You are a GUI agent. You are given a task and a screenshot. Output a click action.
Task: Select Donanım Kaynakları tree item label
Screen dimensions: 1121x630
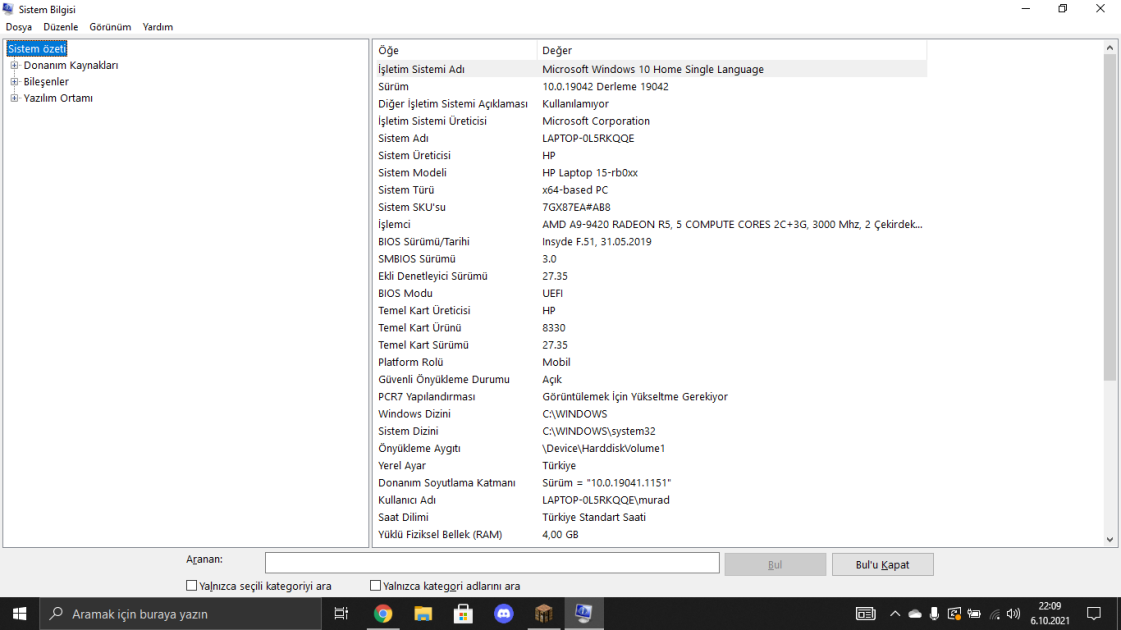click(71, 65)
